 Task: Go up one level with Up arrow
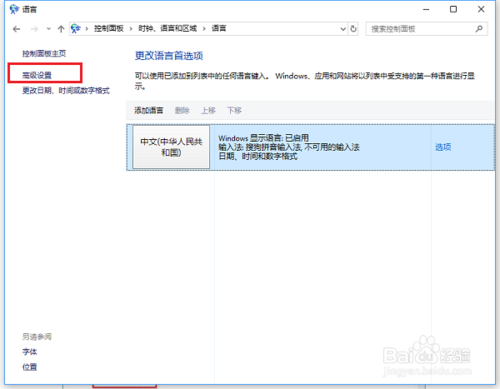click(x=61, y=29)
